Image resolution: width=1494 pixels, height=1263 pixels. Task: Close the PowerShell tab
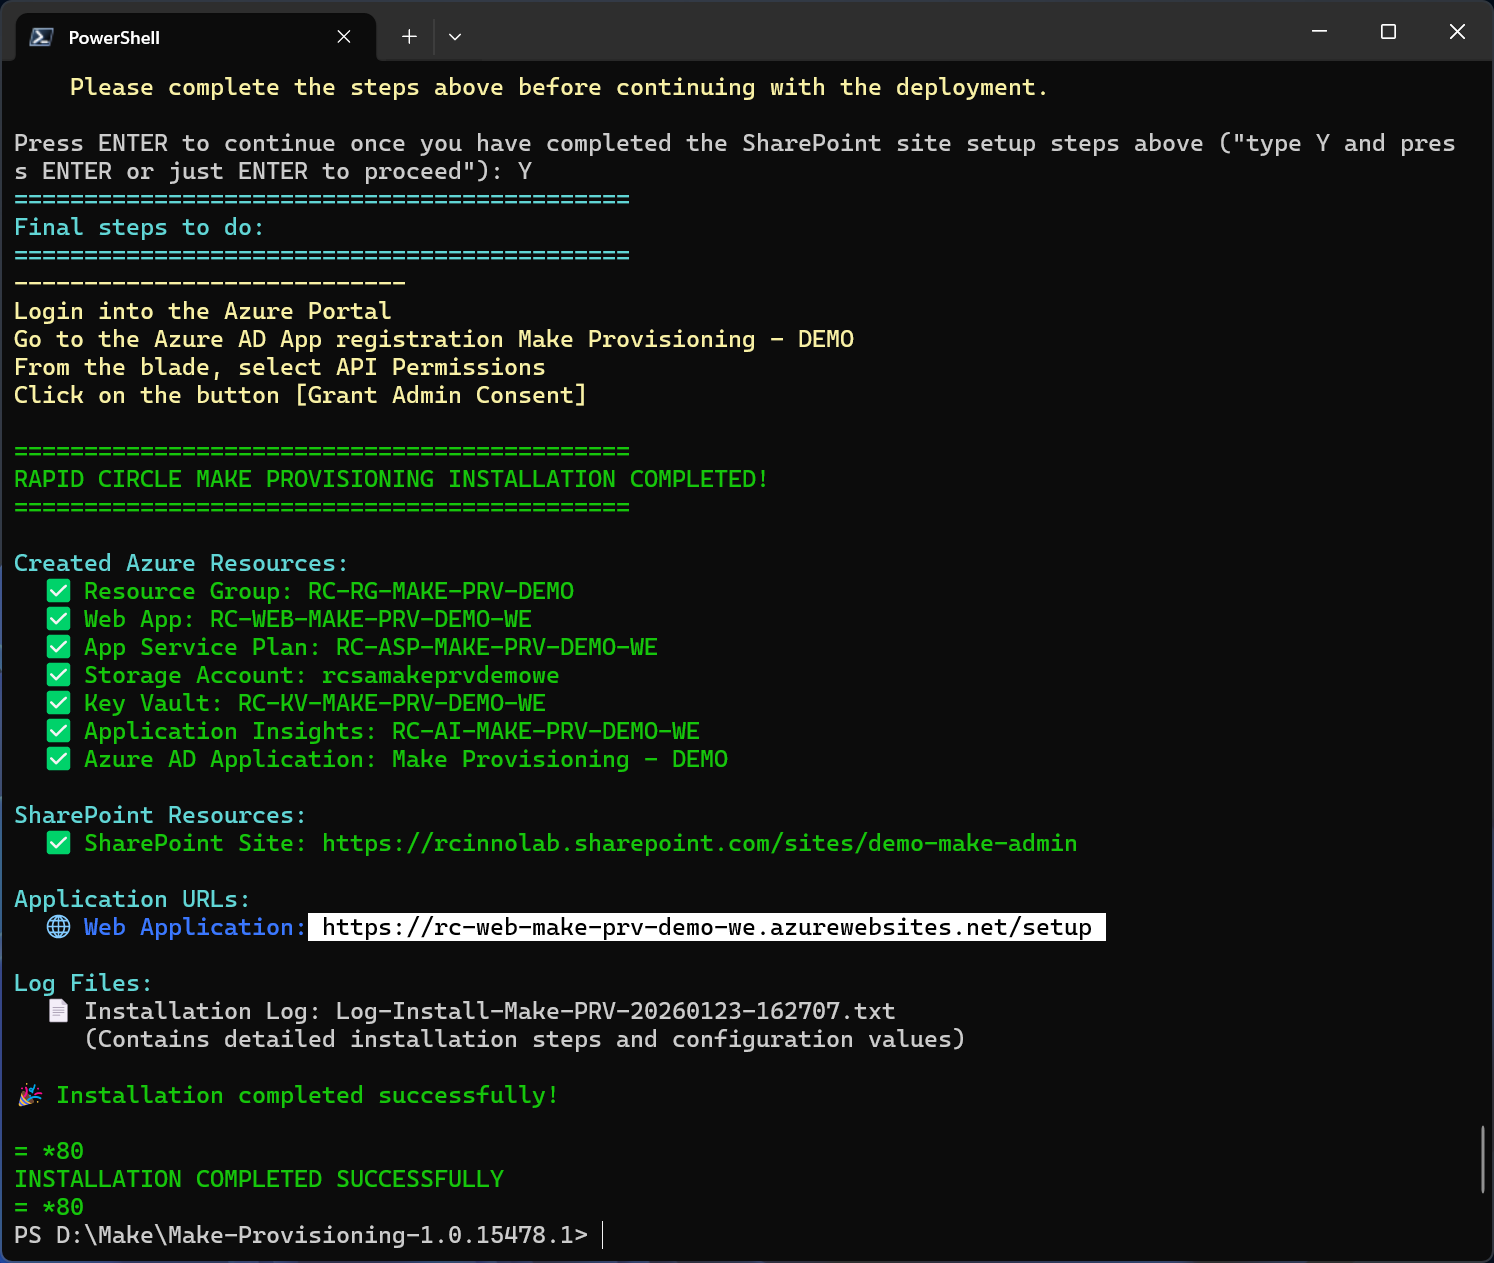pos(344,37)
